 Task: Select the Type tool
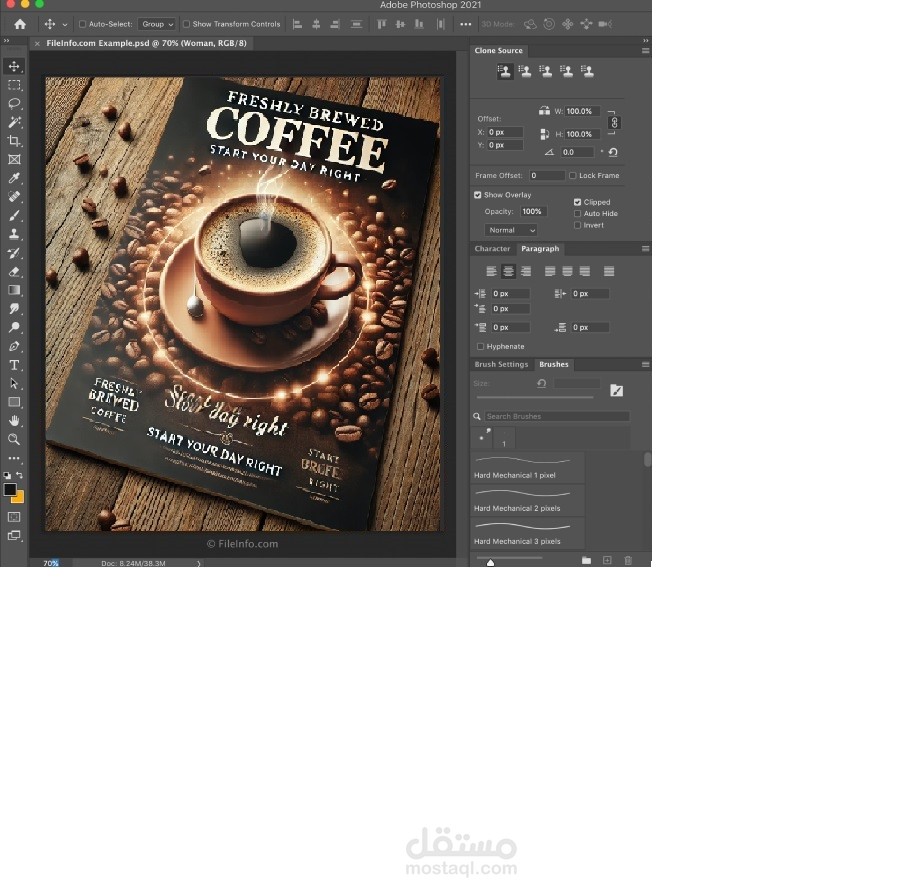click(x=14, y=364)
